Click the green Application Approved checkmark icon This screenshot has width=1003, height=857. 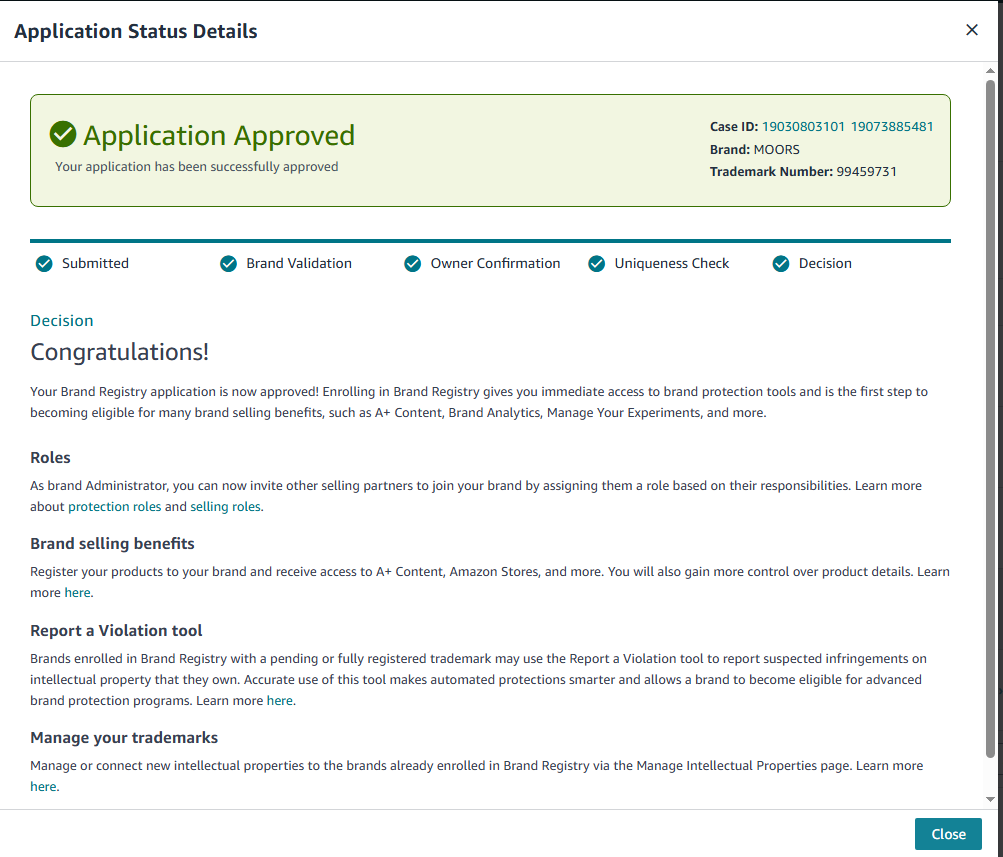coord(63,135)
